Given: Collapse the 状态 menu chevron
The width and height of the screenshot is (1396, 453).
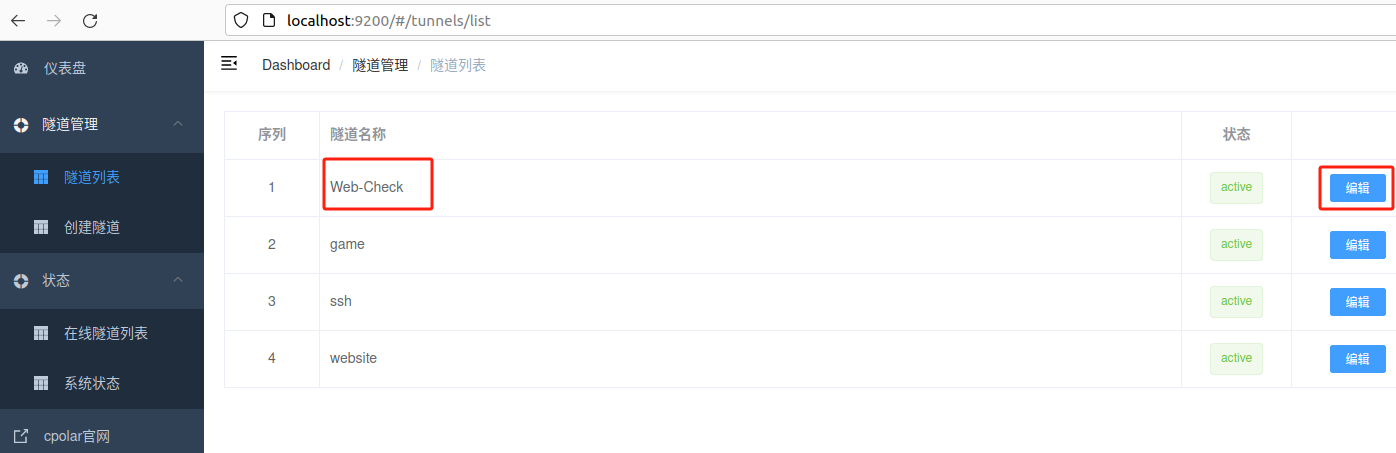Looking at the screenshot, I should pyautogui.click(x=178, y=280).
